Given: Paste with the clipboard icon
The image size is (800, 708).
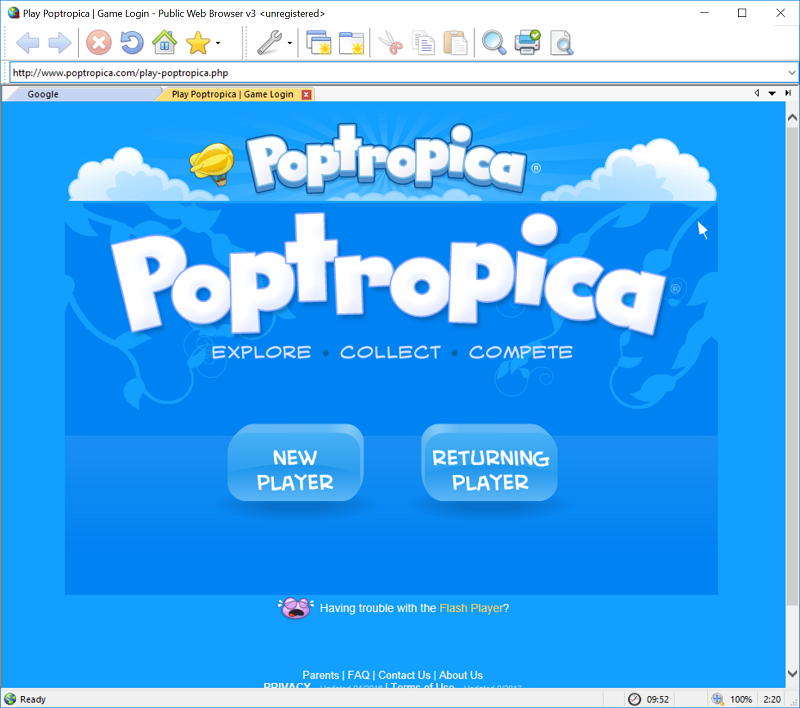Looking at the screenshot, I should click(456, 42).
